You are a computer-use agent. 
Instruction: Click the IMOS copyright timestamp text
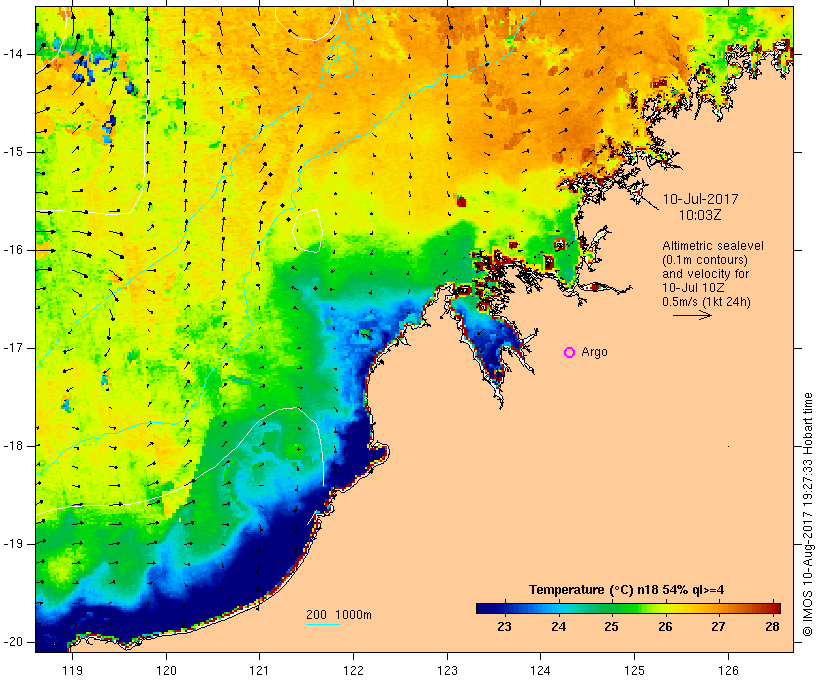808,515
